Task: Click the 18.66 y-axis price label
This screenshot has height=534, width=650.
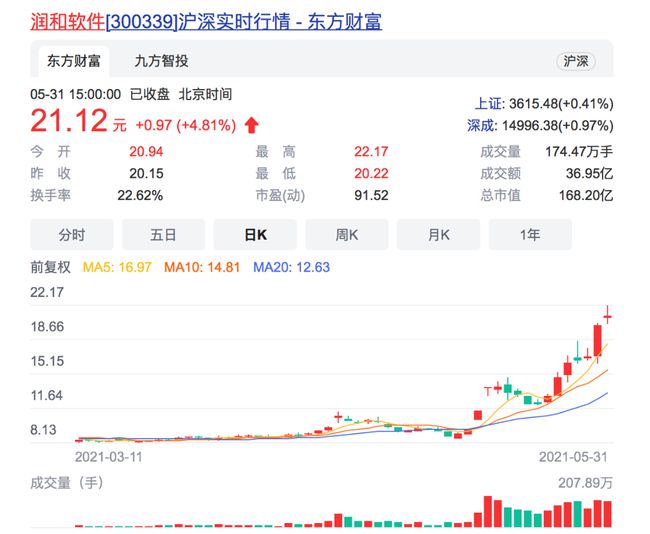Action: click(47, 327)
